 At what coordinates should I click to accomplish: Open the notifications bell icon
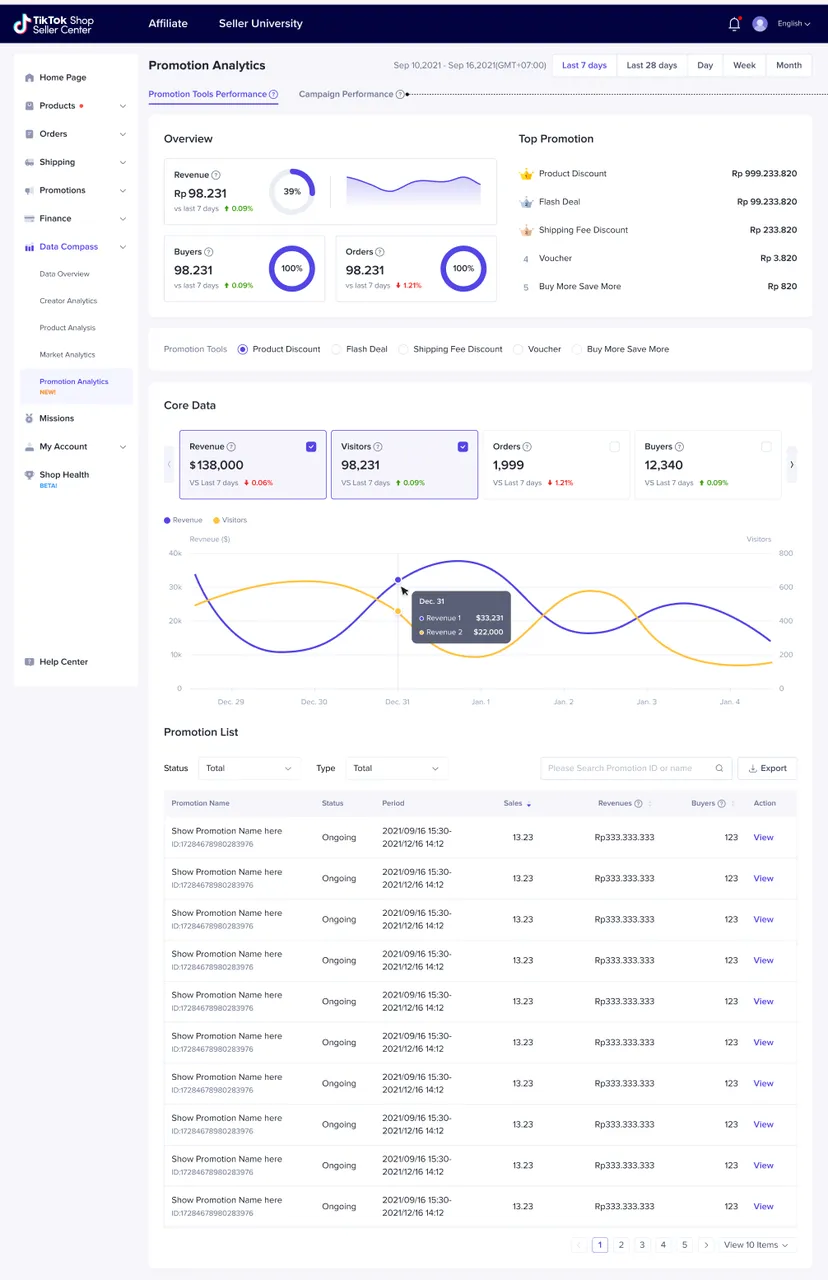click(x=734, y=23)
